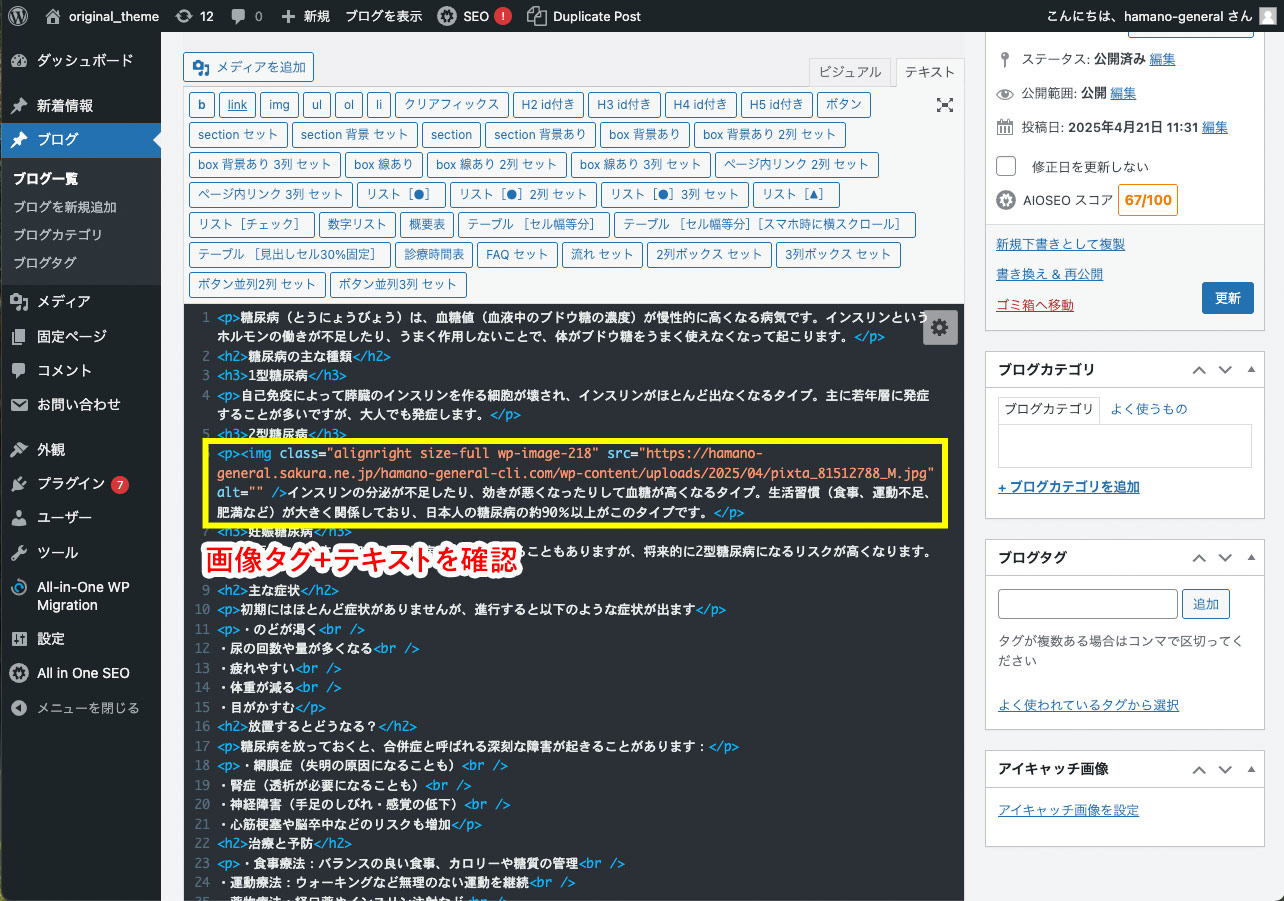Open the Plugins menu in sidebar
Image resolution: width=1284 pixels, height=901 pixels.
70,484
